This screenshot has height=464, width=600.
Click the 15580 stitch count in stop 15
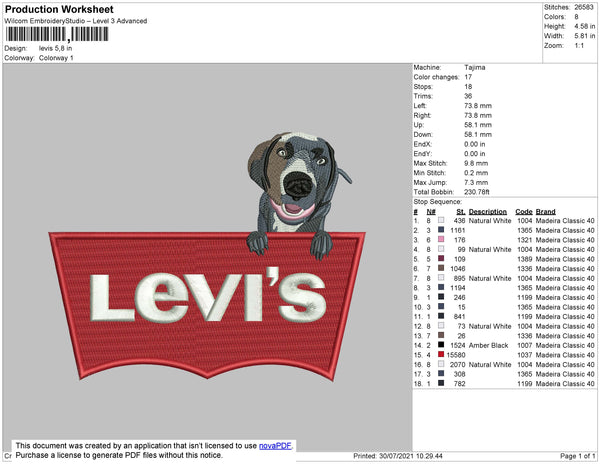point(456,355)
